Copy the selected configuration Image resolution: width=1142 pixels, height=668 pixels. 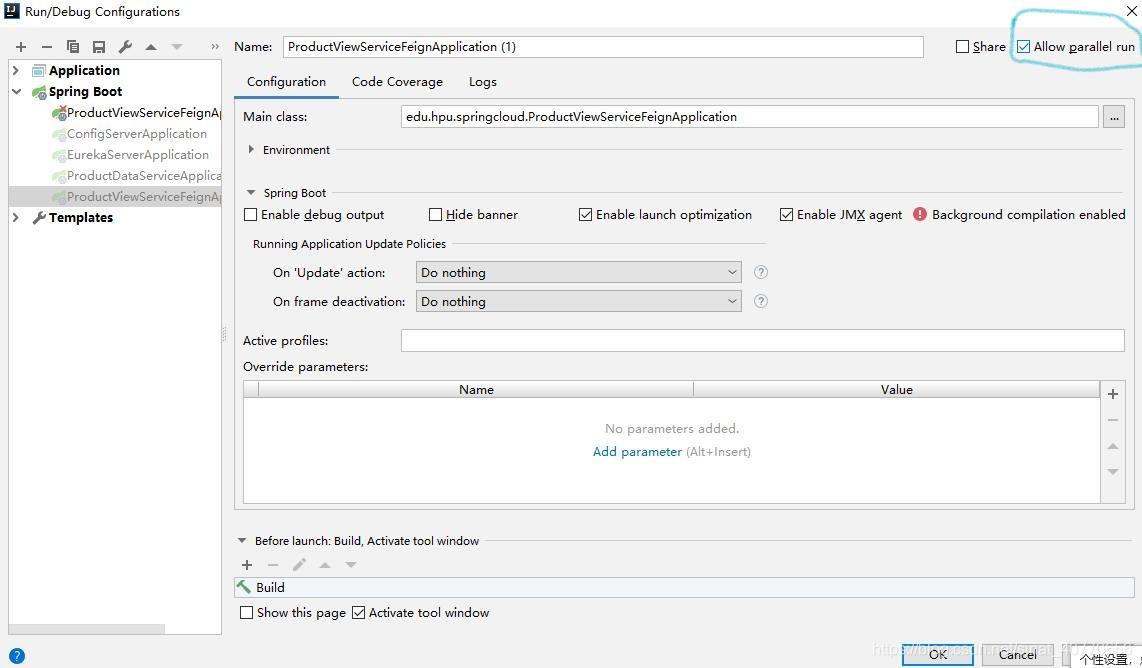73,47
